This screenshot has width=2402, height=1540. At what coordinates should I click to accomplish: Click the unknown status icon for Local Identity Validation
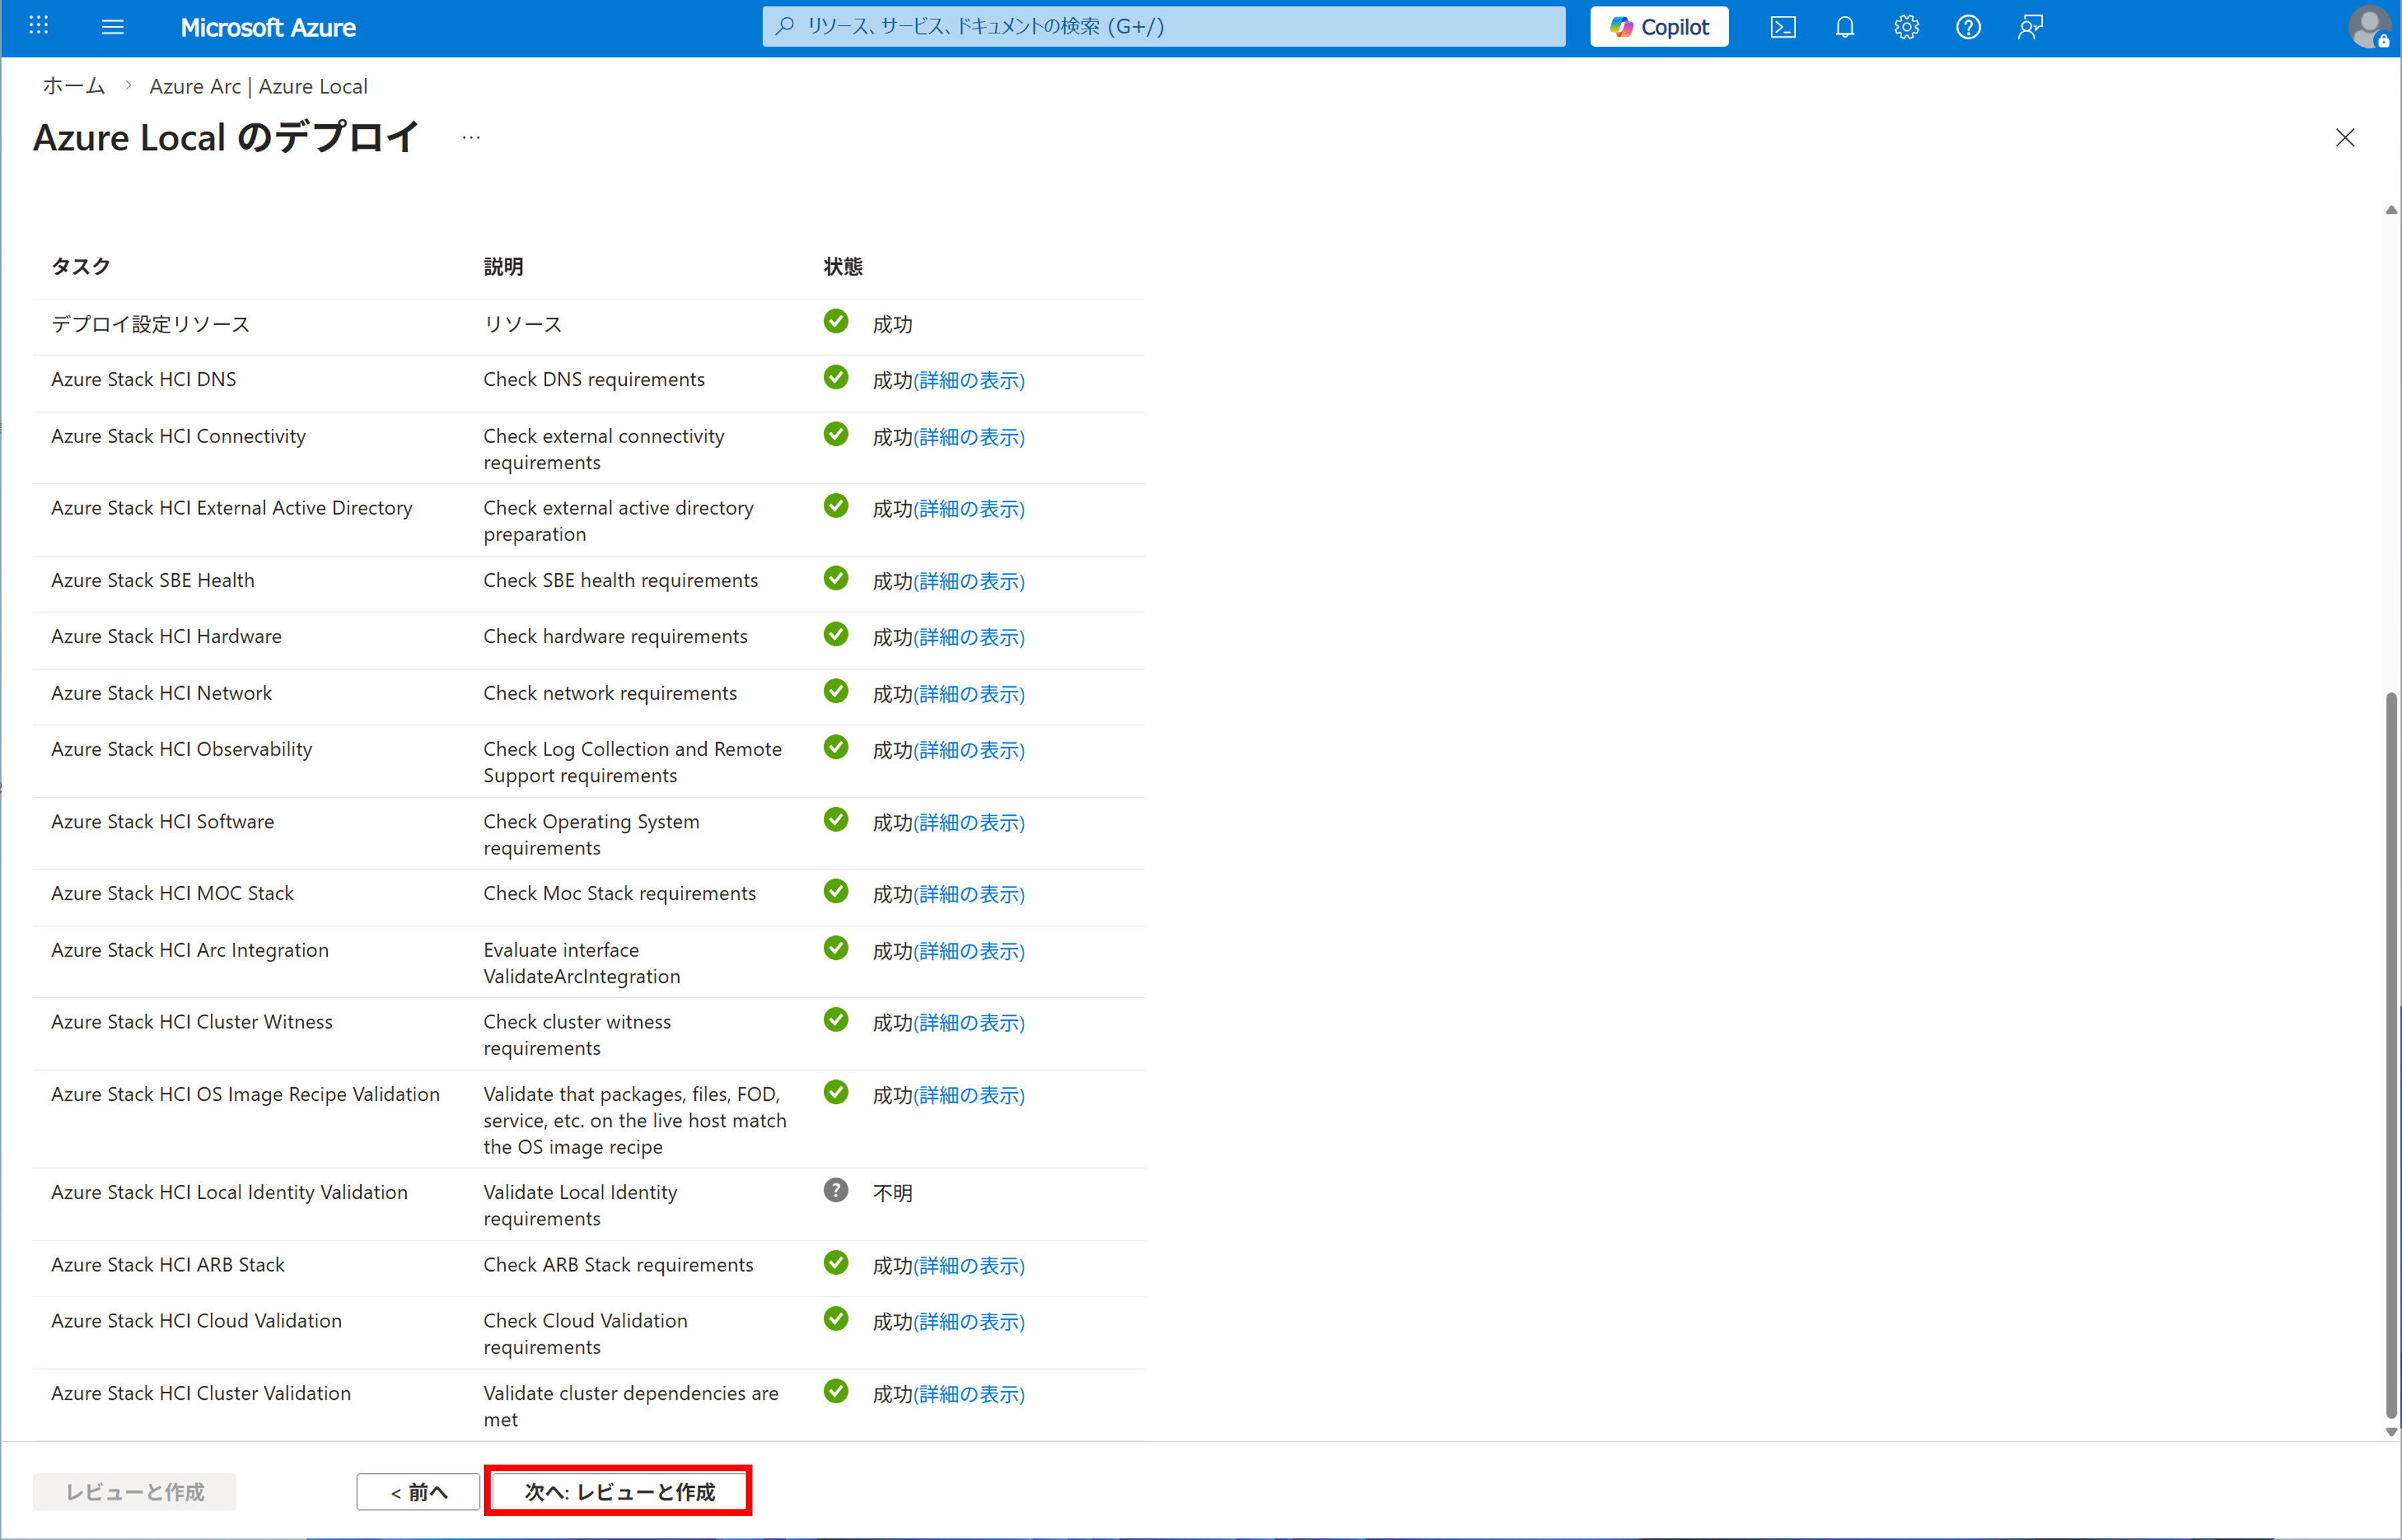(836, 1190)
